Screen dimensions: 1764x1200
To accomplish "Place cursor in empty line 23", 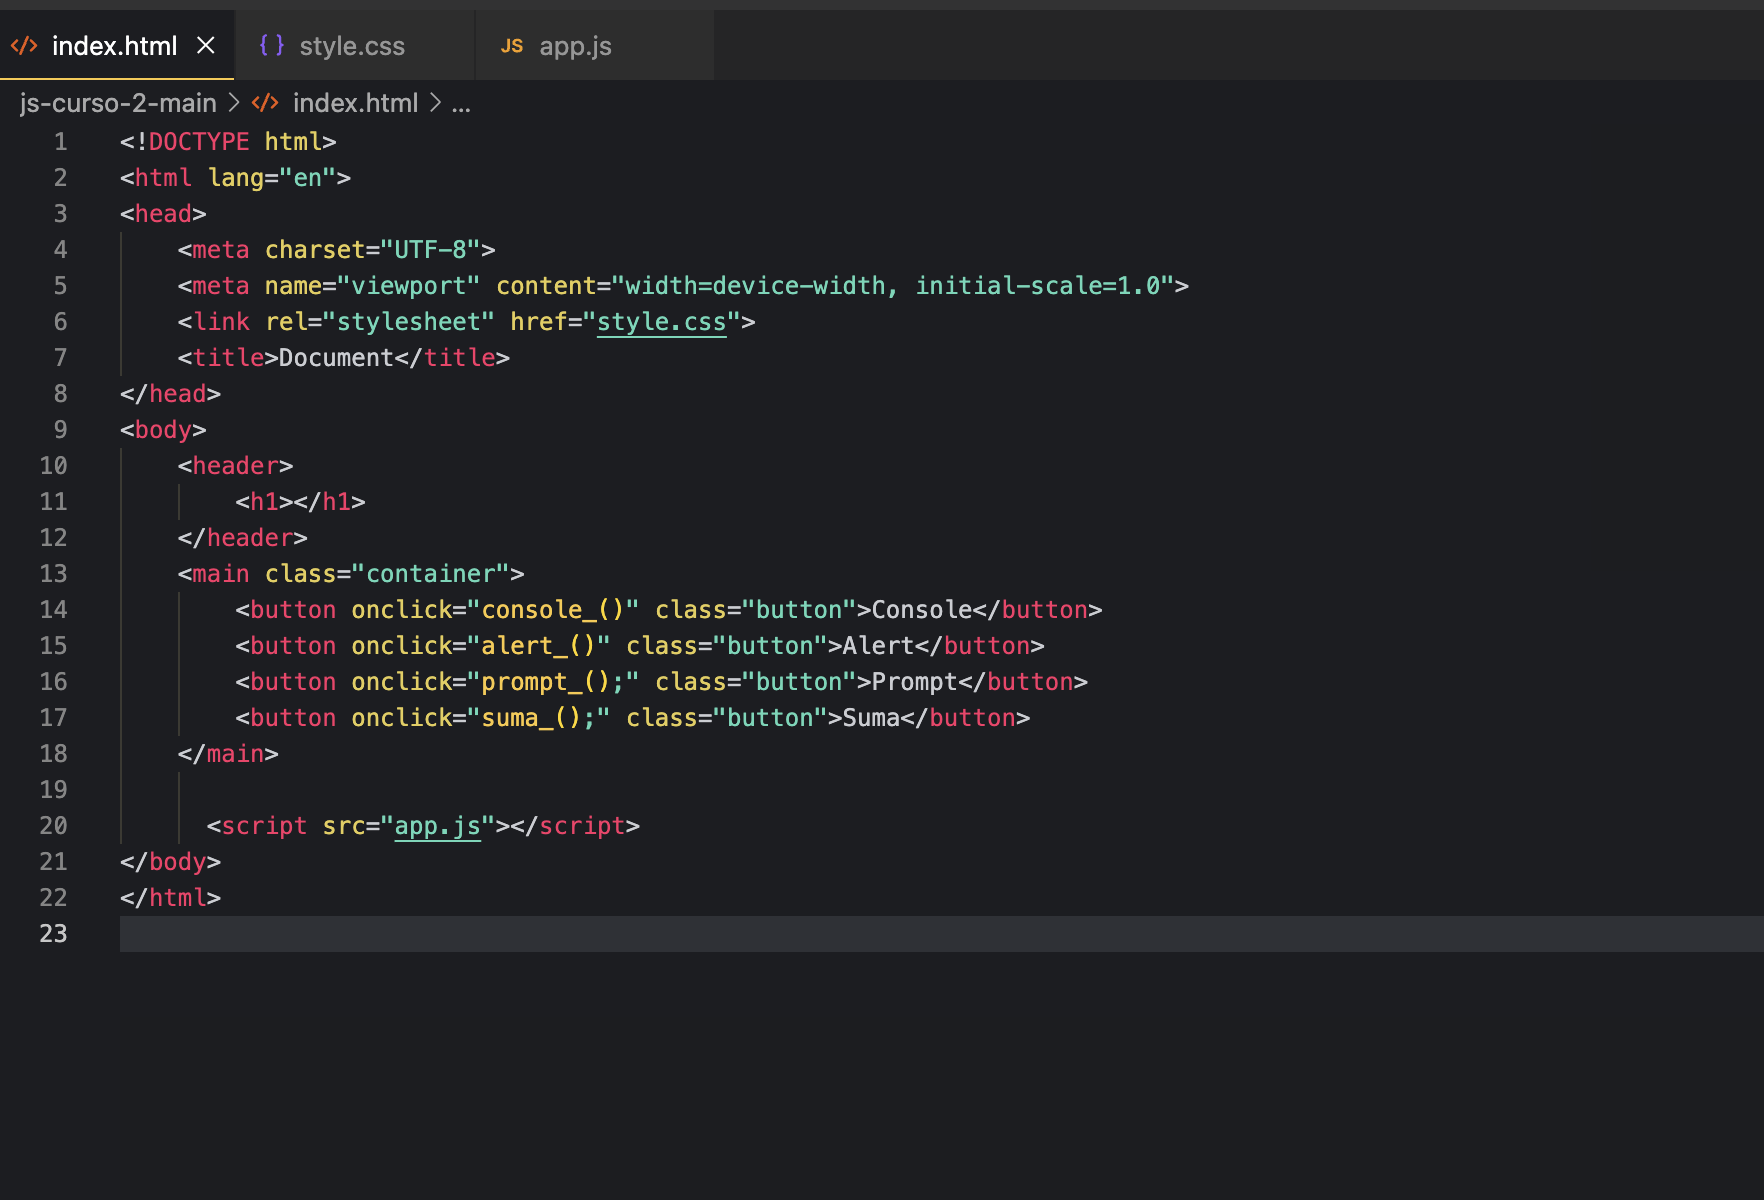I will pyautogui.click(x=940, y=934).
